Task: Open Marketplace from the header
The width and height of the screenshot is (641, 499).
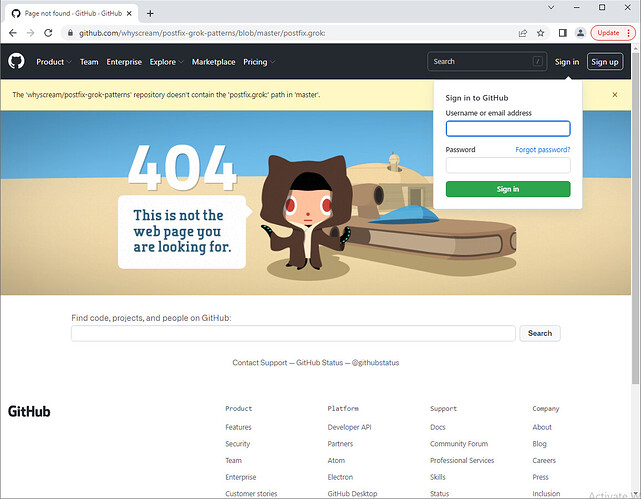Action: pos(213,62)
